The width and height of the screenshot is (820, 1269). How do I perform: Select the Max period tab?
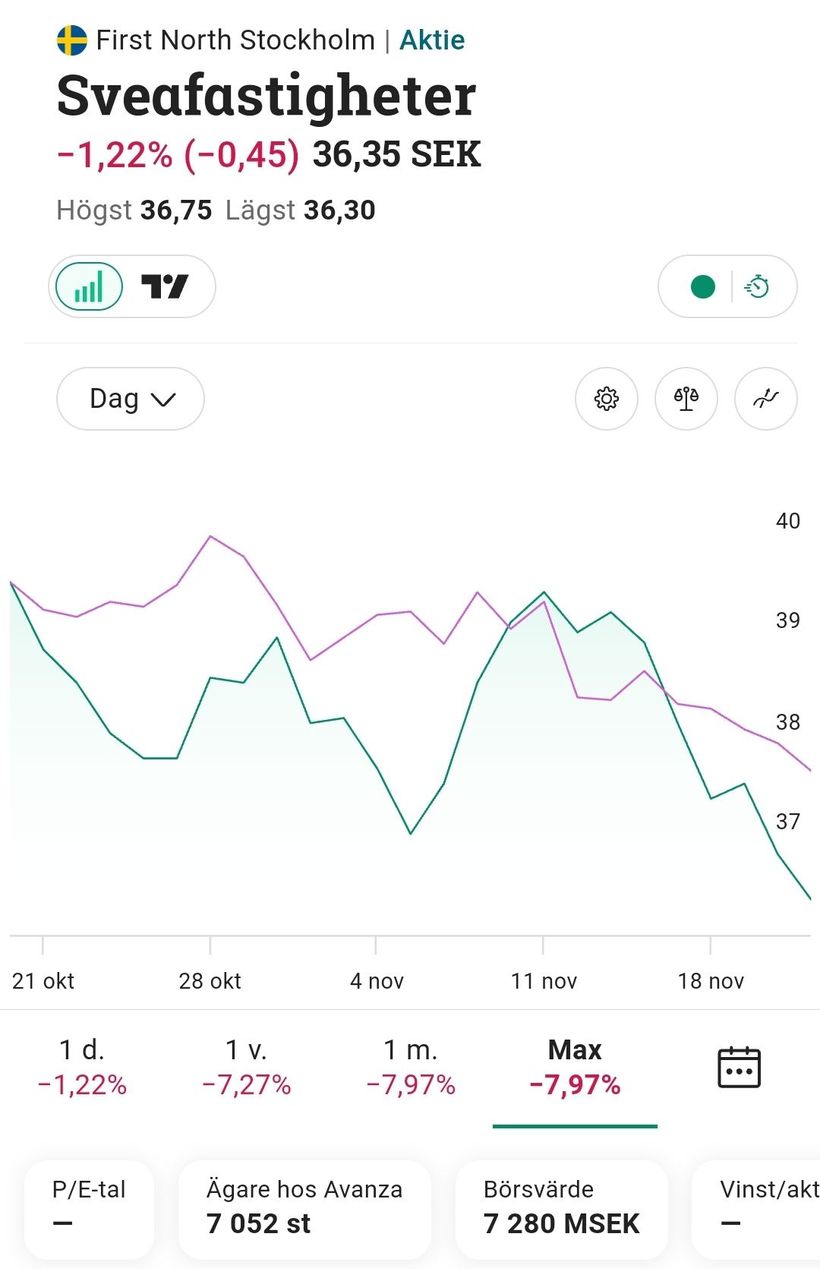(x=575, y=1066)
